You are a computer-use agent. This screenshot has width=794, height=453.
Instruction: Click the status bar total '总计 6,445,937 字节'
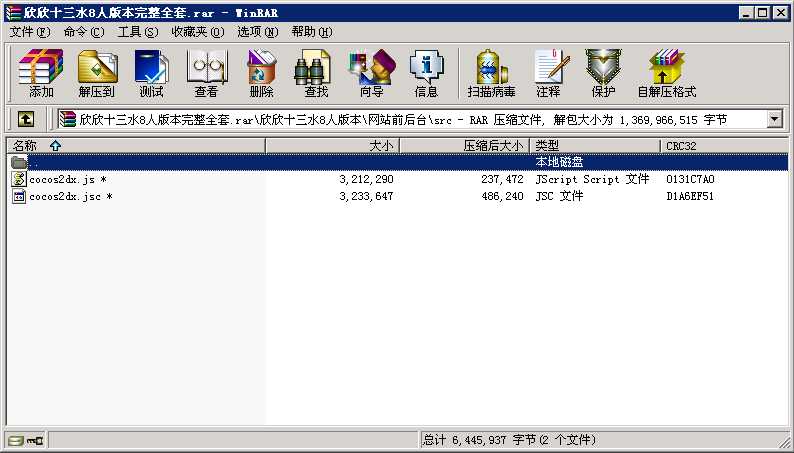tap(479, 440)
